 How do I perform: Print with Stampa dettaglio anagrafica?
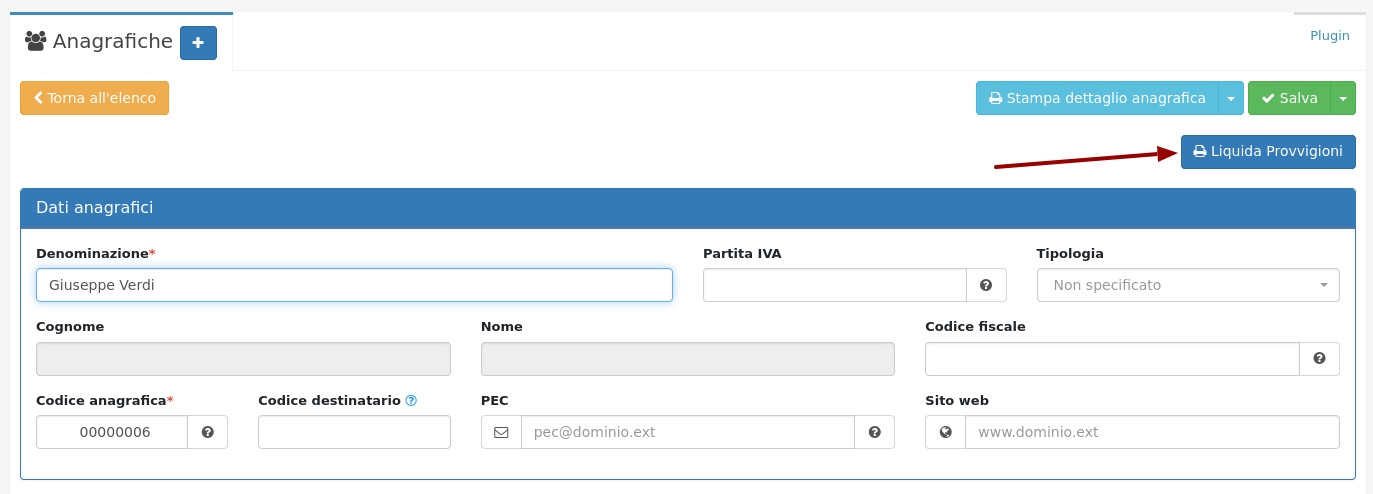coord(1096,98)
